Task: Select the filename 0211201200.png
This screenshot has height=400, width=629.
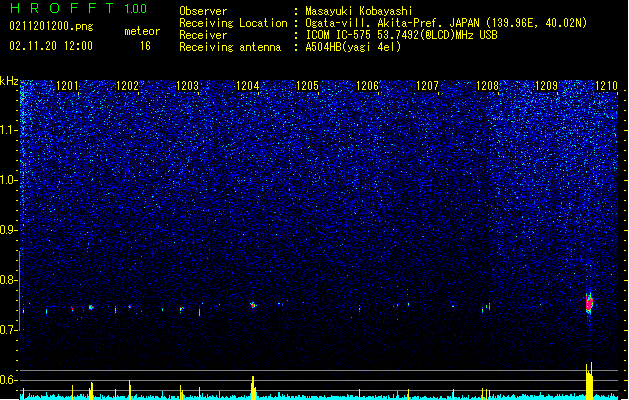Action: pos(51,26)
